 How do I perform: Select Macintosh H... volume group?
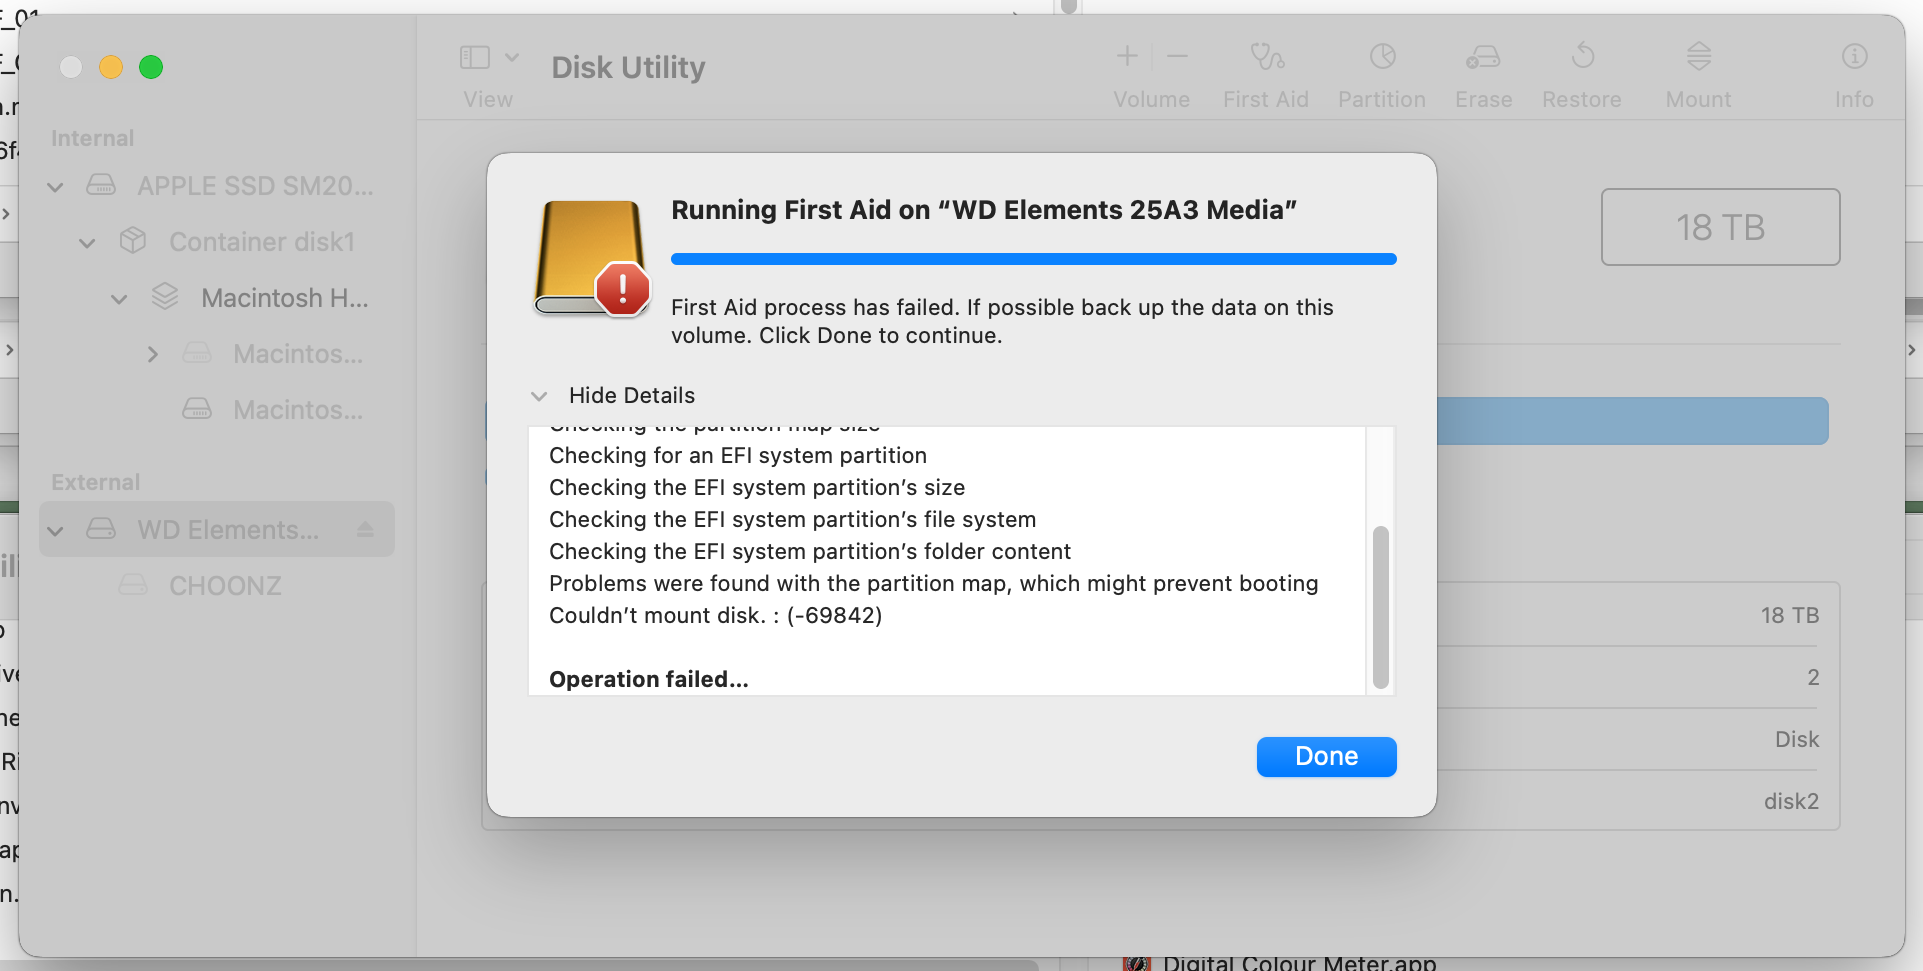[284, 298]
